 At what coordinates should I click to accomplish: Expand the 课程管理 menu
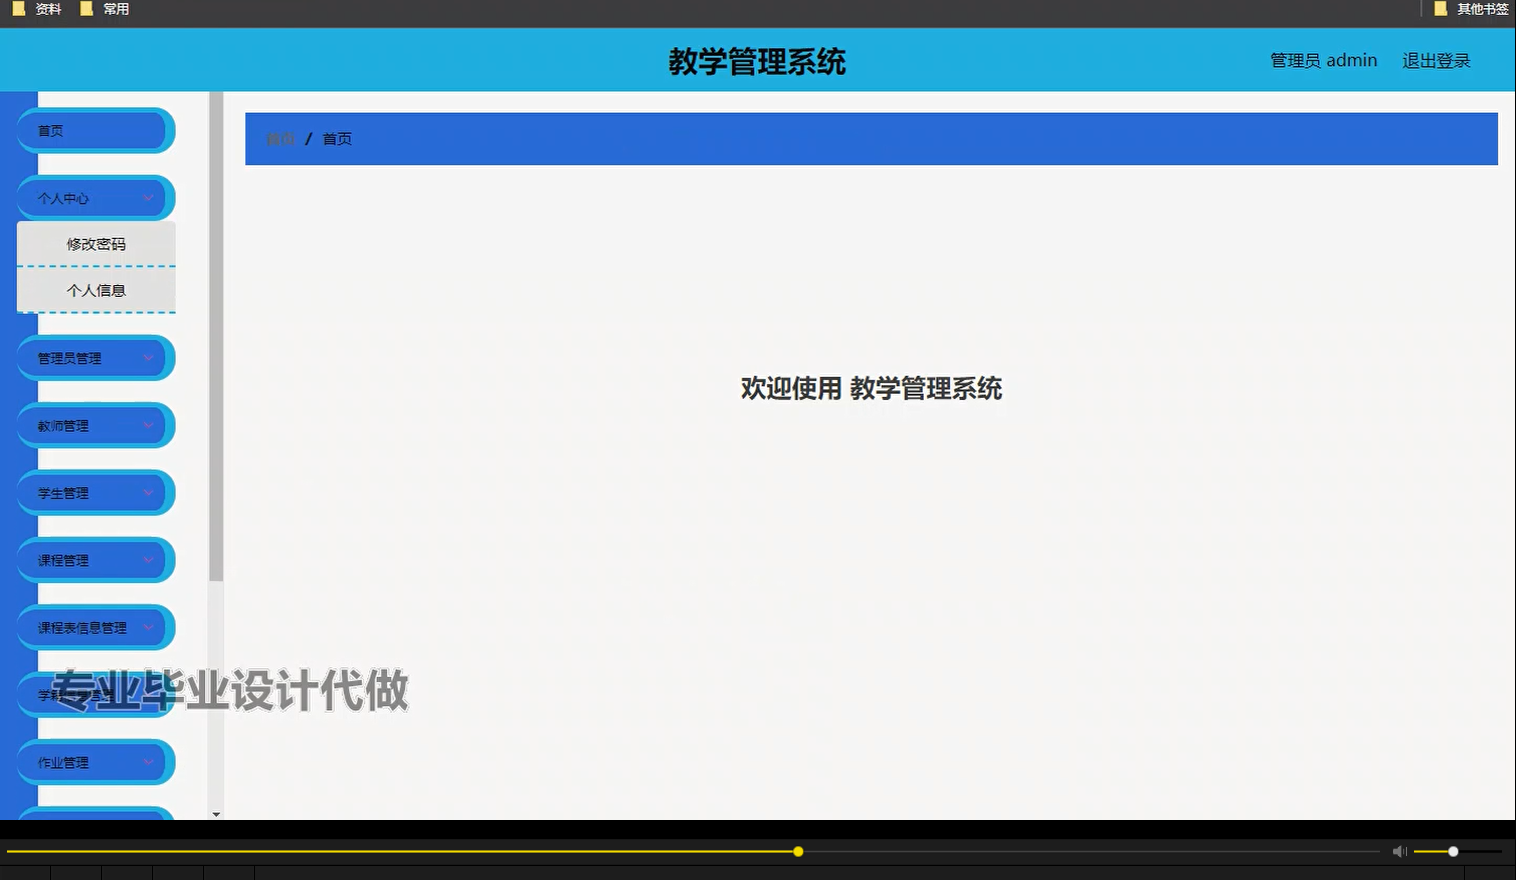pyautogui.click(x=95, y=560)
